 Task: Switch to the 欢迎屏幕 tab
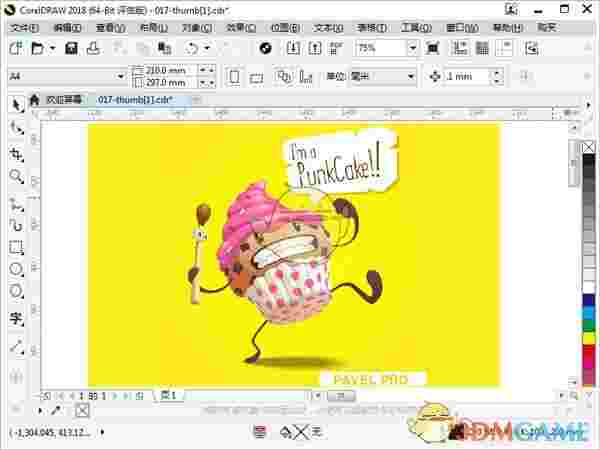point(64,100)
